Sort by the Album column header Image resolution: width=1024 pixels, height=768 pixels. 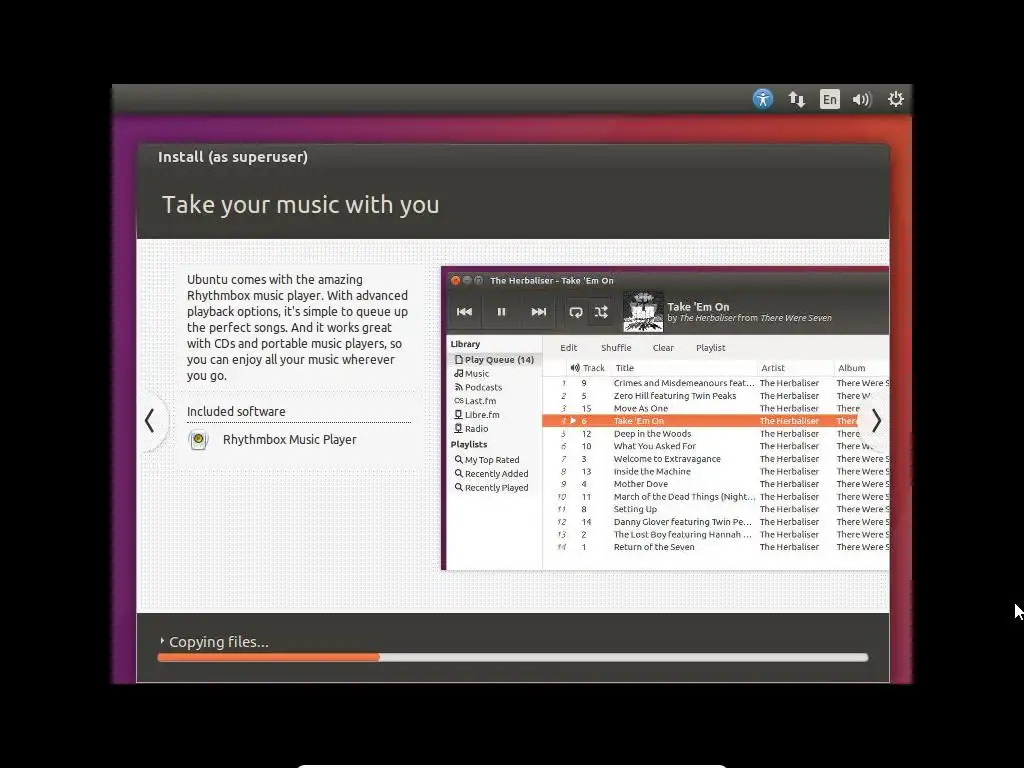point(852,368)
